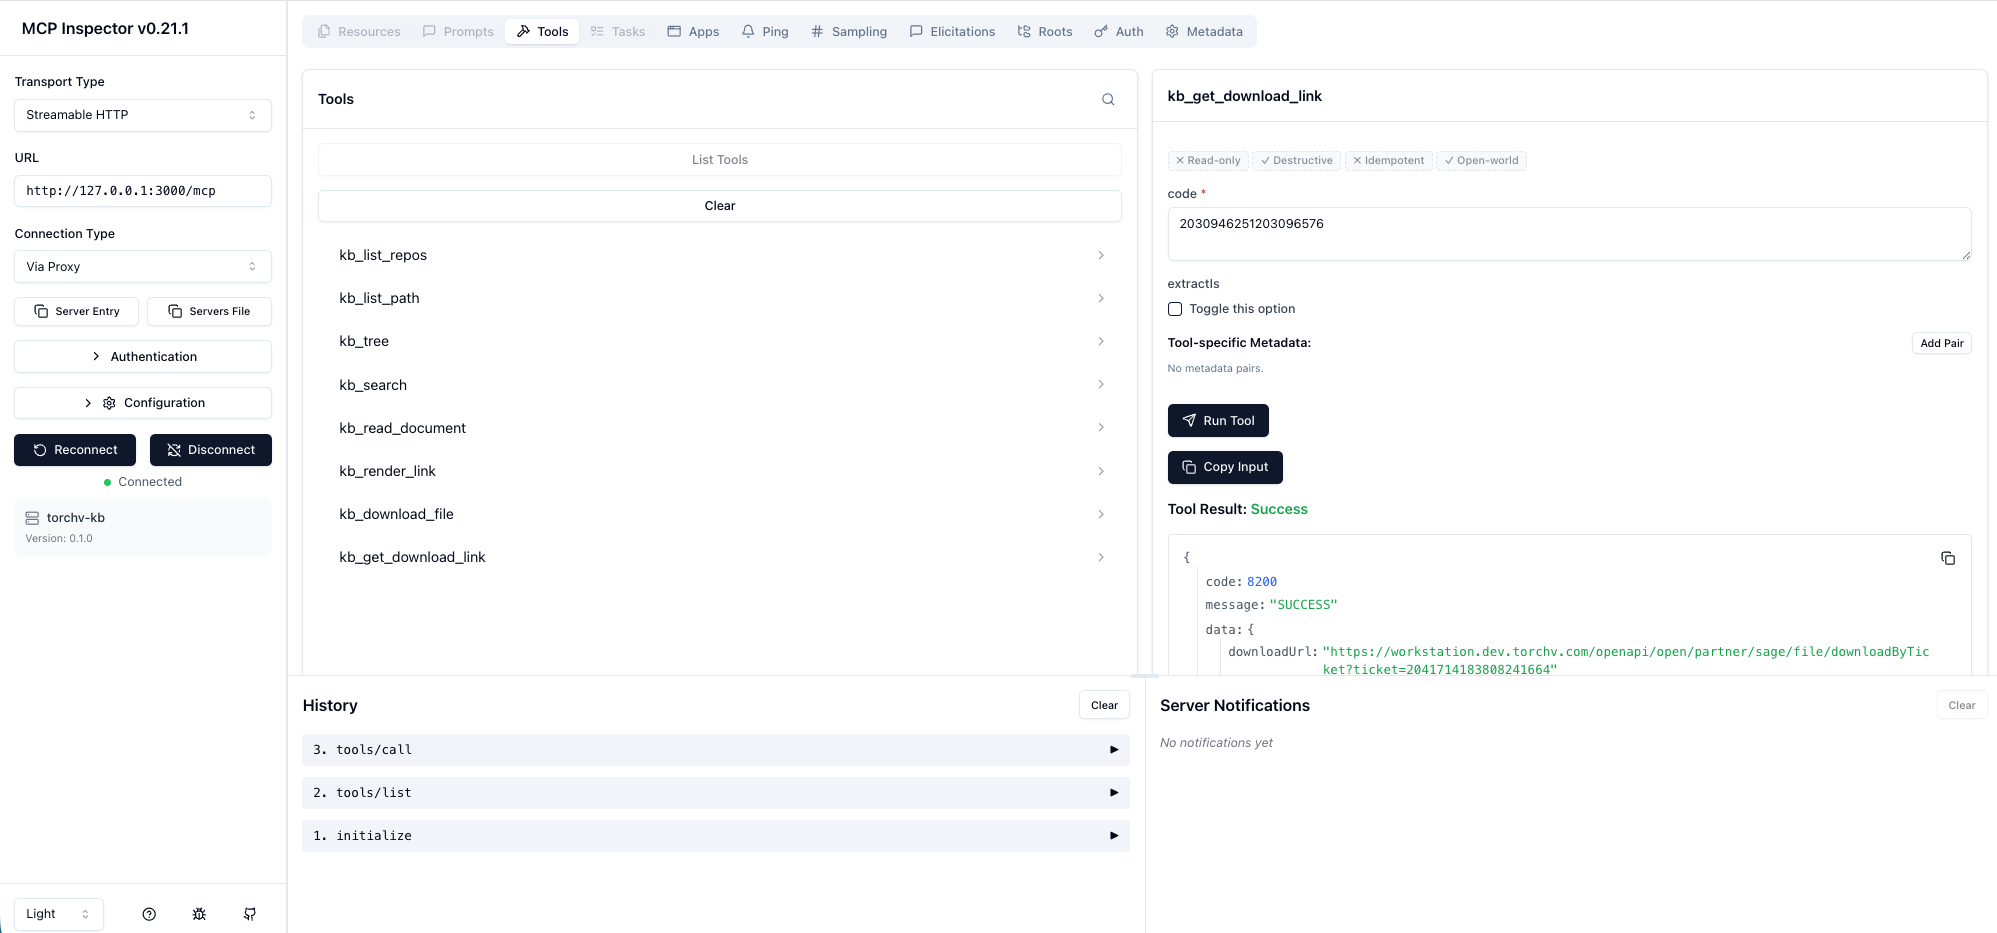Switch to the Resources tab
The height and width of the screenshot is (933, 1997).
[359, 32]
